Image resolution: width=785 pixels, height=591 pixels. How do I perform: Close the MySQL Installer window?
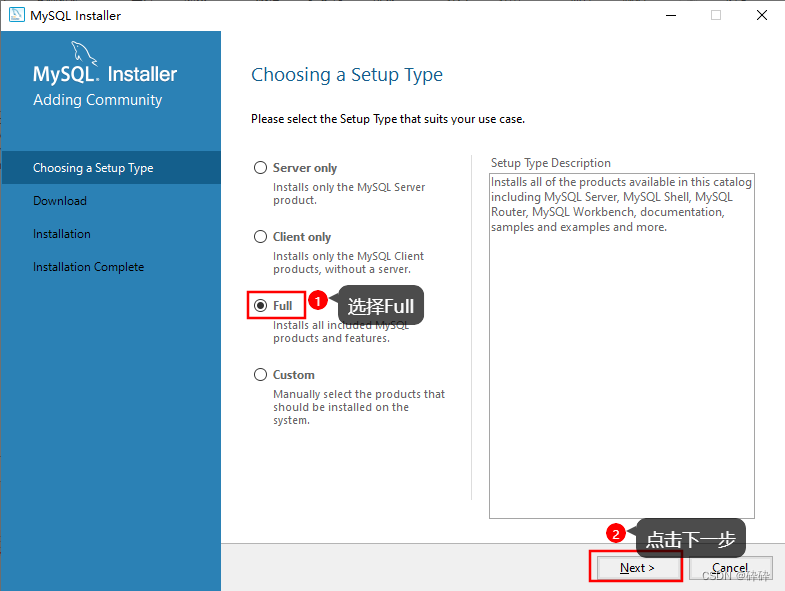761,15
